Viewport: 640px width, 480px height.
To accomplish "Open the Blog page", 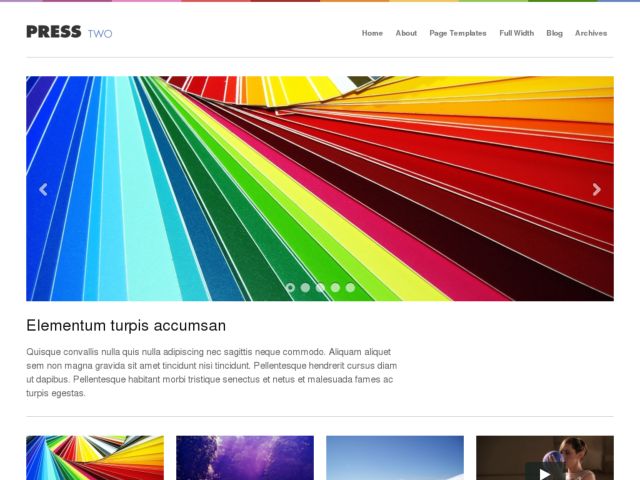I will 555,33.
